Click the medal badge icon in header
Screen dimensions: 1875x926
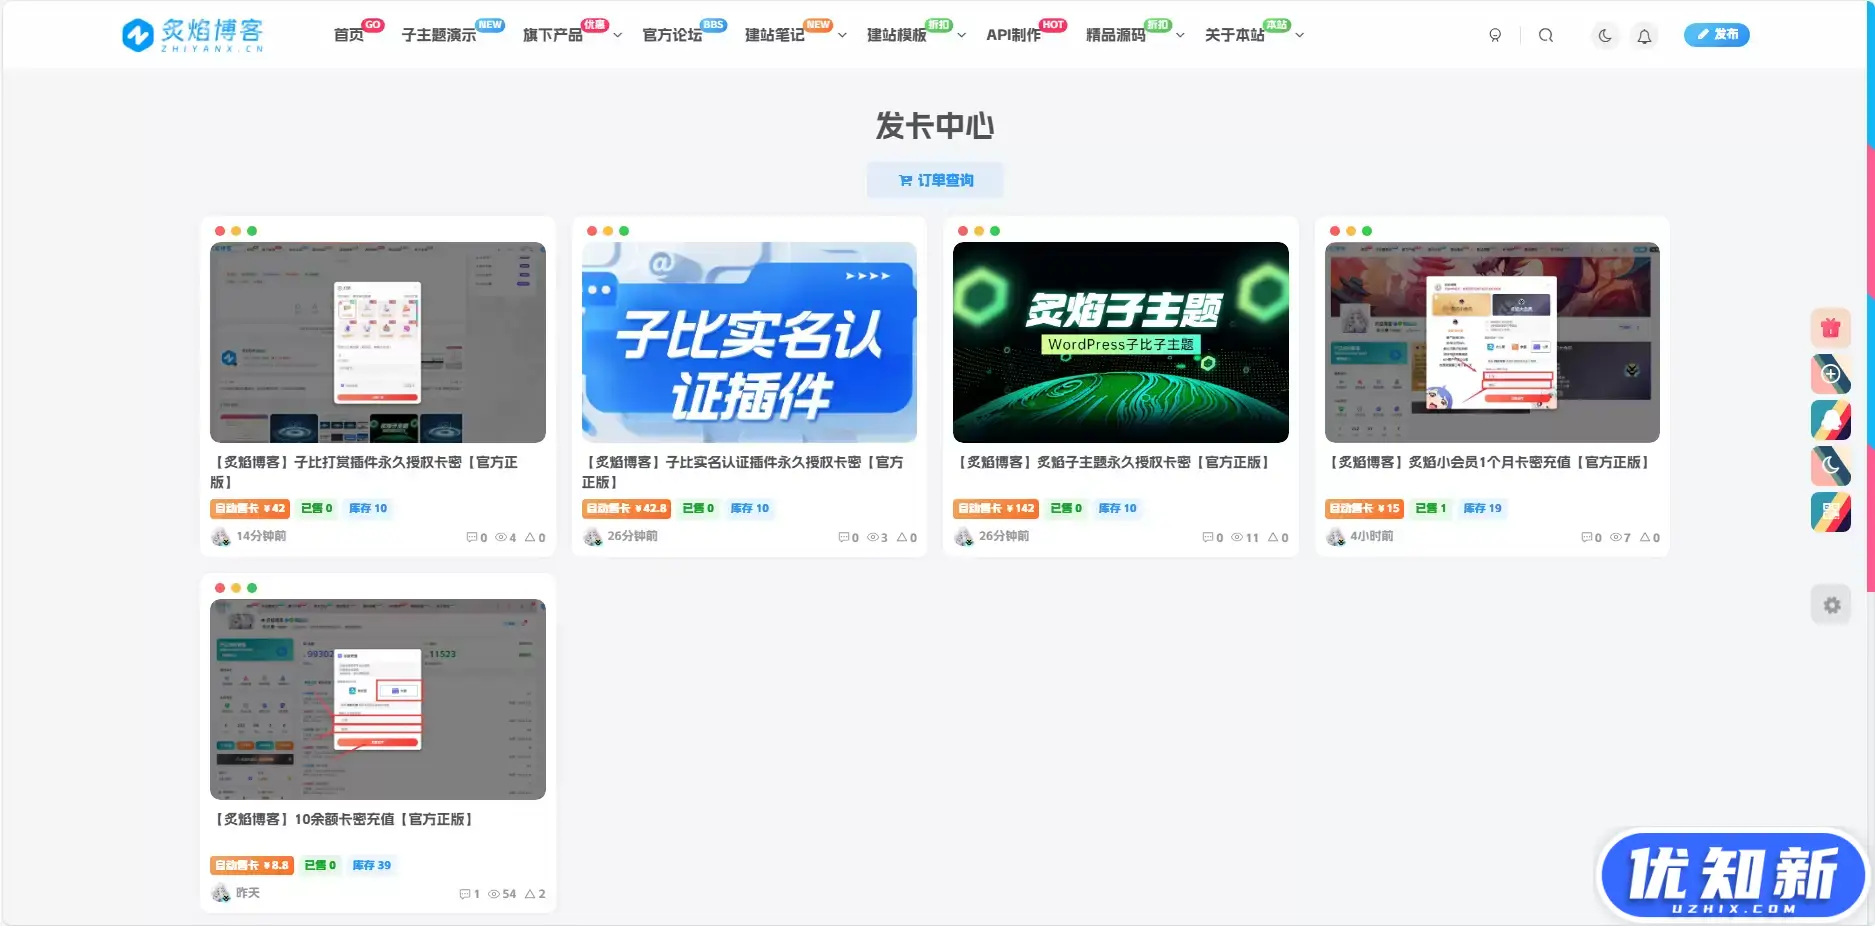click(1495, 35)
